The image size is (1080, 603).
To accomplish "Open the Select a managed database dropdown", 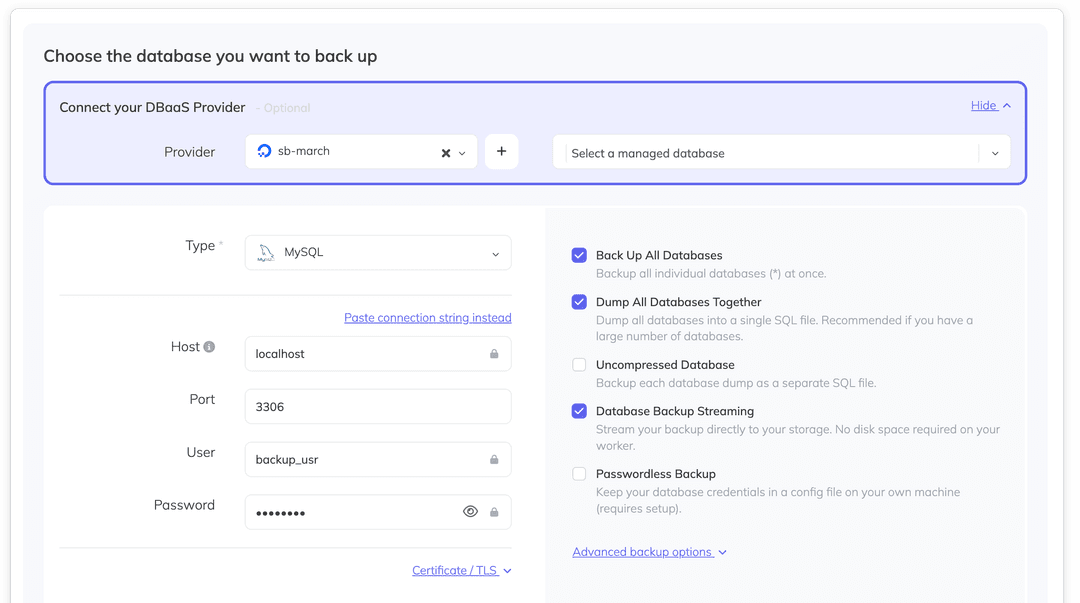I will pyautogui.click(x=782, y=152).
